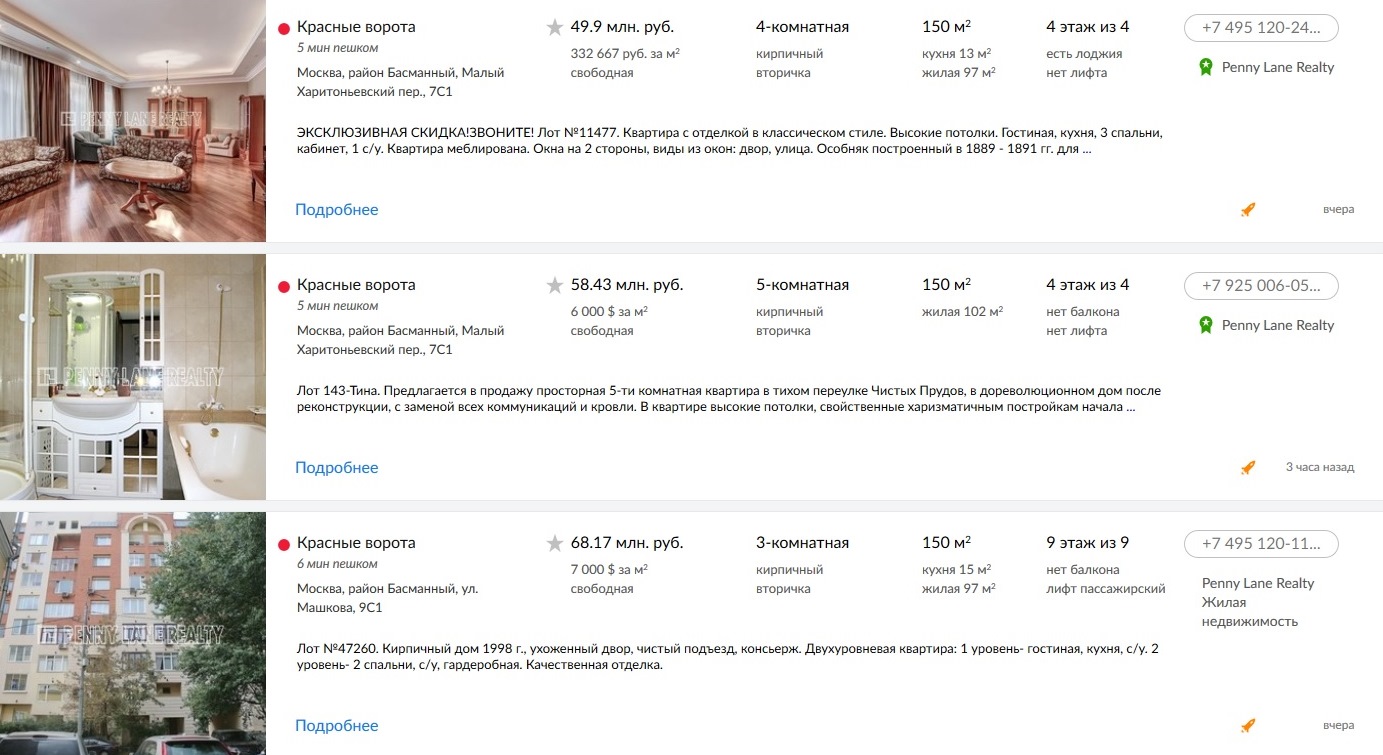Open Подробнее link for the 68.17 mln apartment
Image resolution: width=1383 pixels, height=755 pixels.
point(336,726)
